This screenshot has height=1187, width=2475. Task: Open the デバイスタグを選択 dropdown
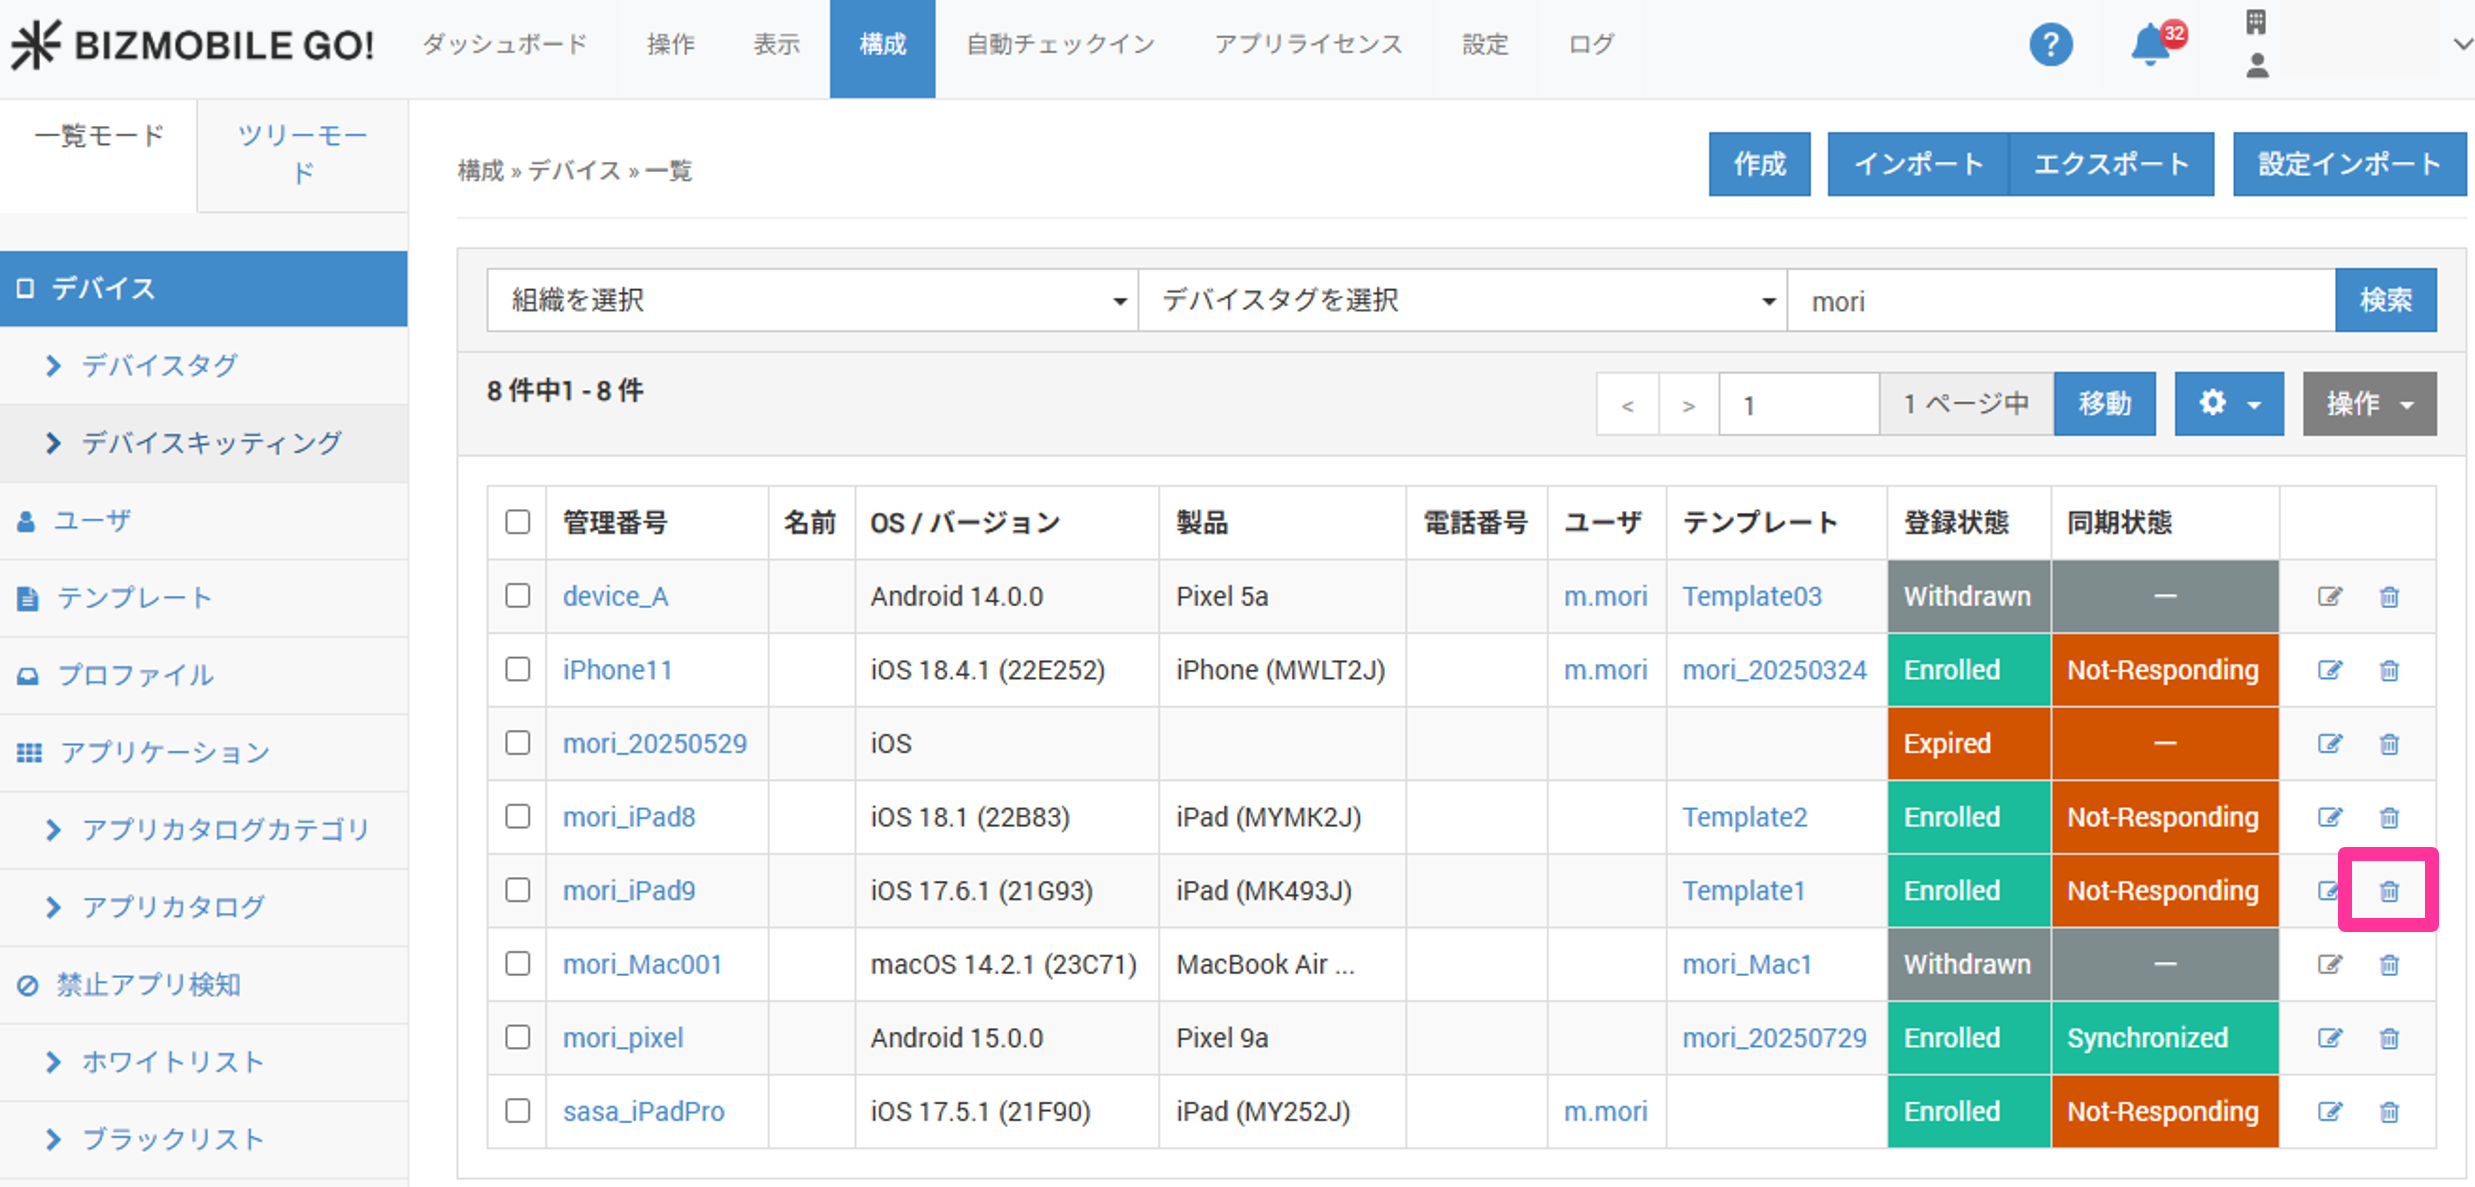pyautogui.click(x=1462, y=300)
